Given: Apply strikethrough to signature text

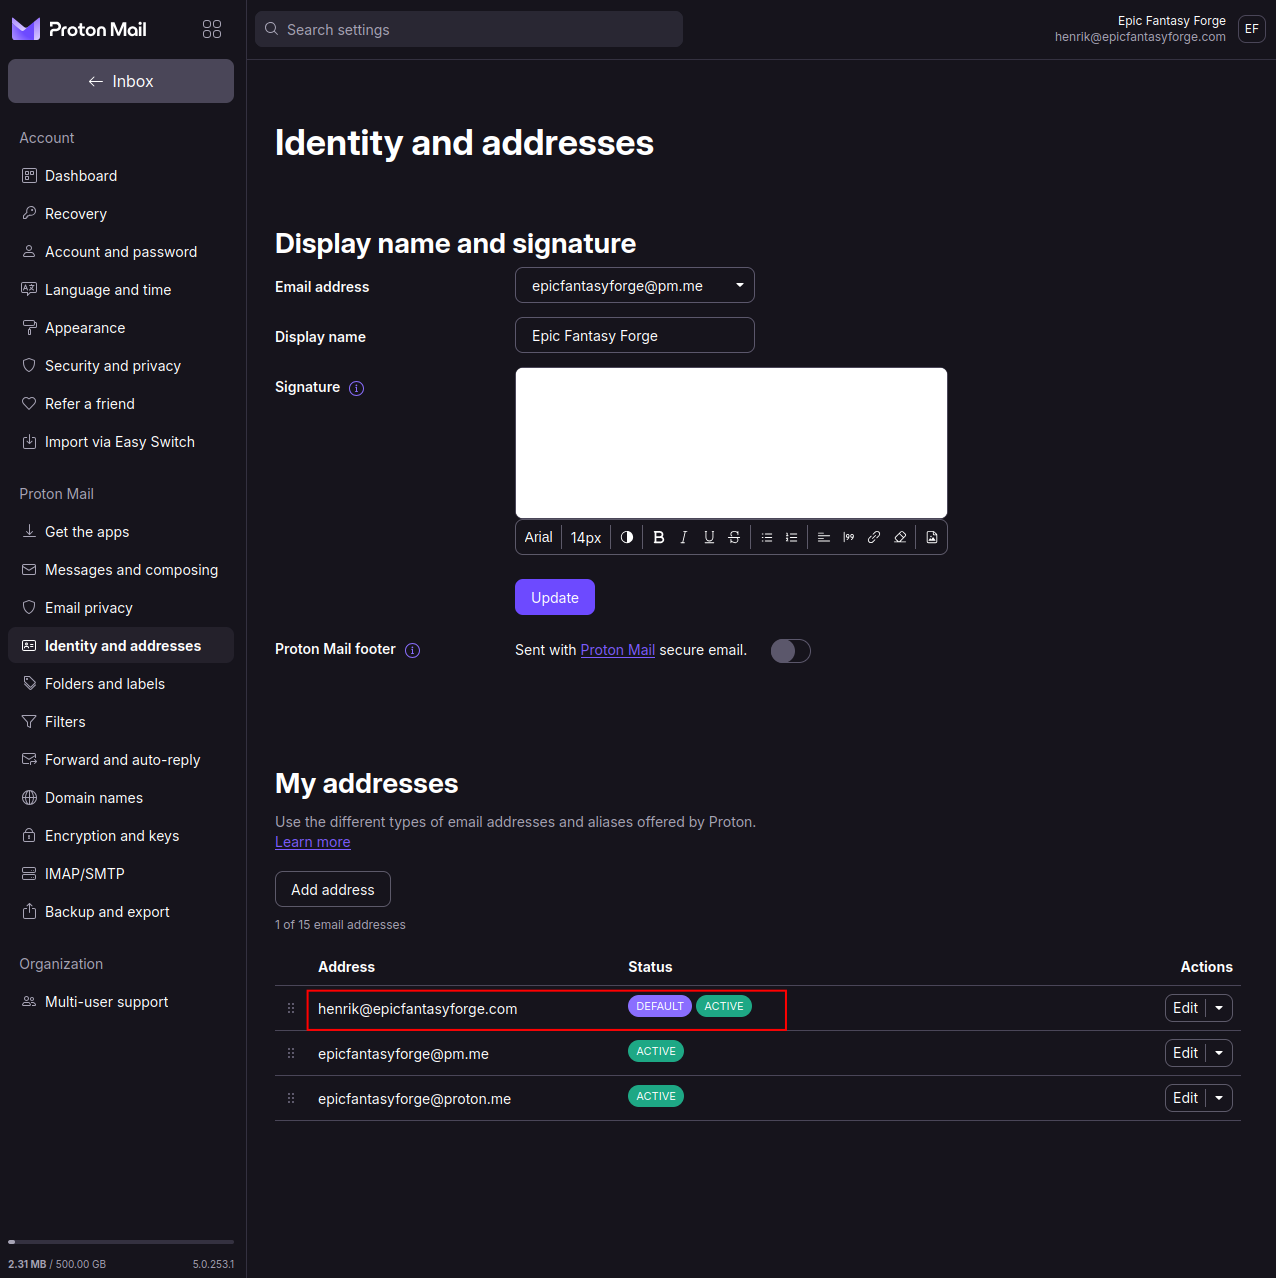Looking at the screenshot, I should click(x=734, y=537).
